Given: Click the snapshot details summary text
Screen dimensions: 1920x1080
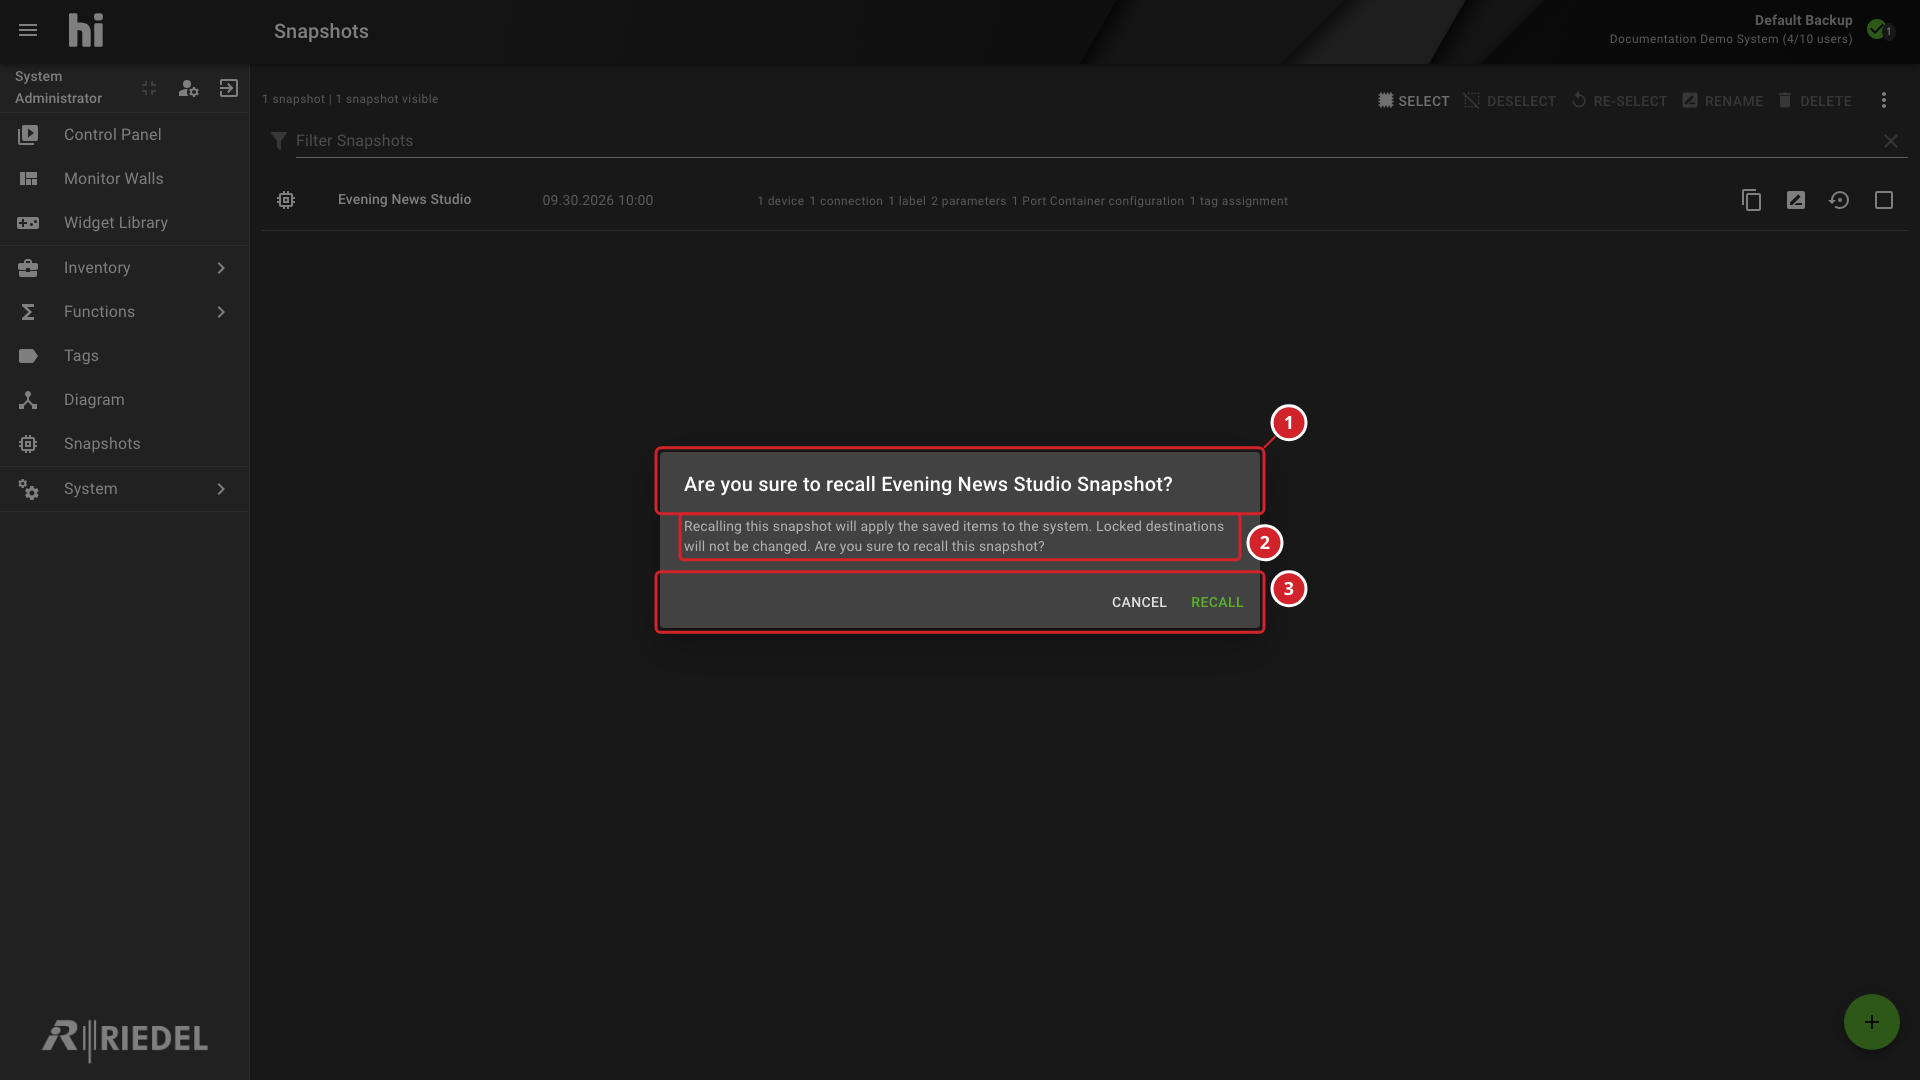Looking at the screenshot, I should (1022, 201).
